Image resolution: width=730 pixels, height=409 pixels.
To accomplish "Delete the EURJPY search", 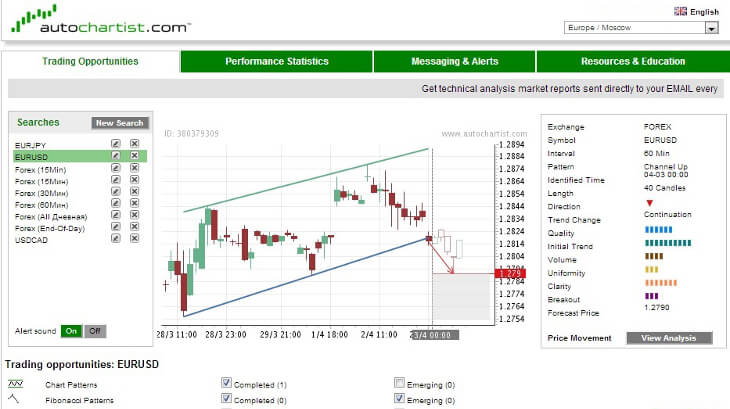I will pos(134,144).
